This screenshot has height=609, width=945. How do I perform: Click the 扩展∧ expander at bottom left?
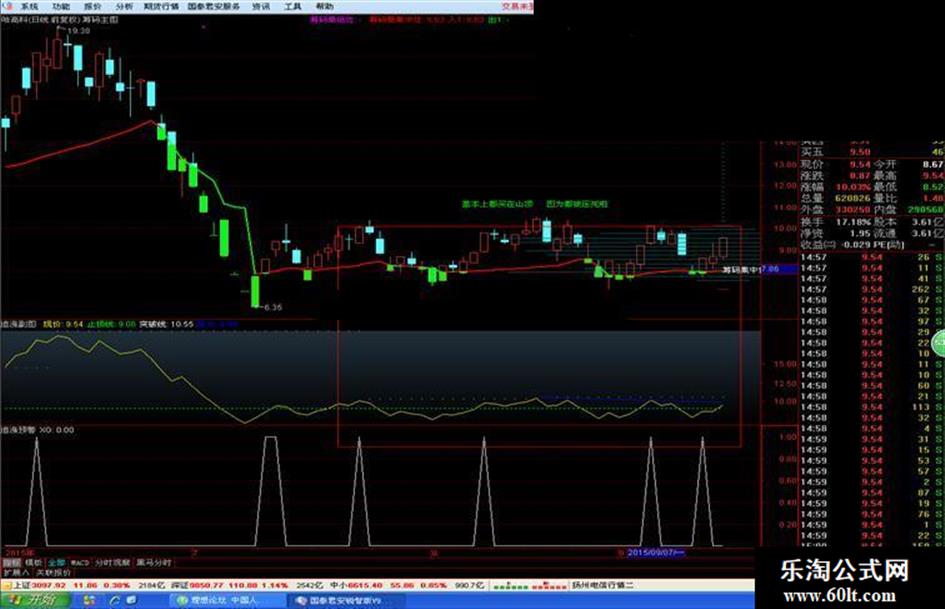coord(16,572)
